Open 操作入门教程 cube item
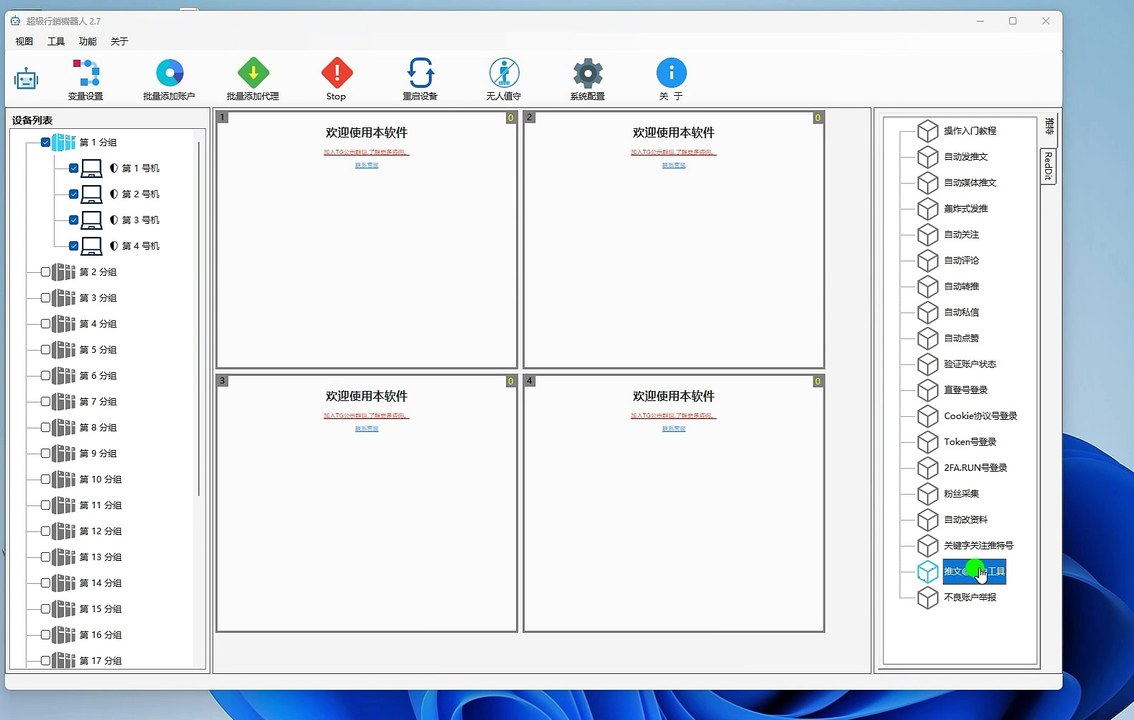This screenshot has width=1134, height=720. pyautogui.click(x=957, y=131)
